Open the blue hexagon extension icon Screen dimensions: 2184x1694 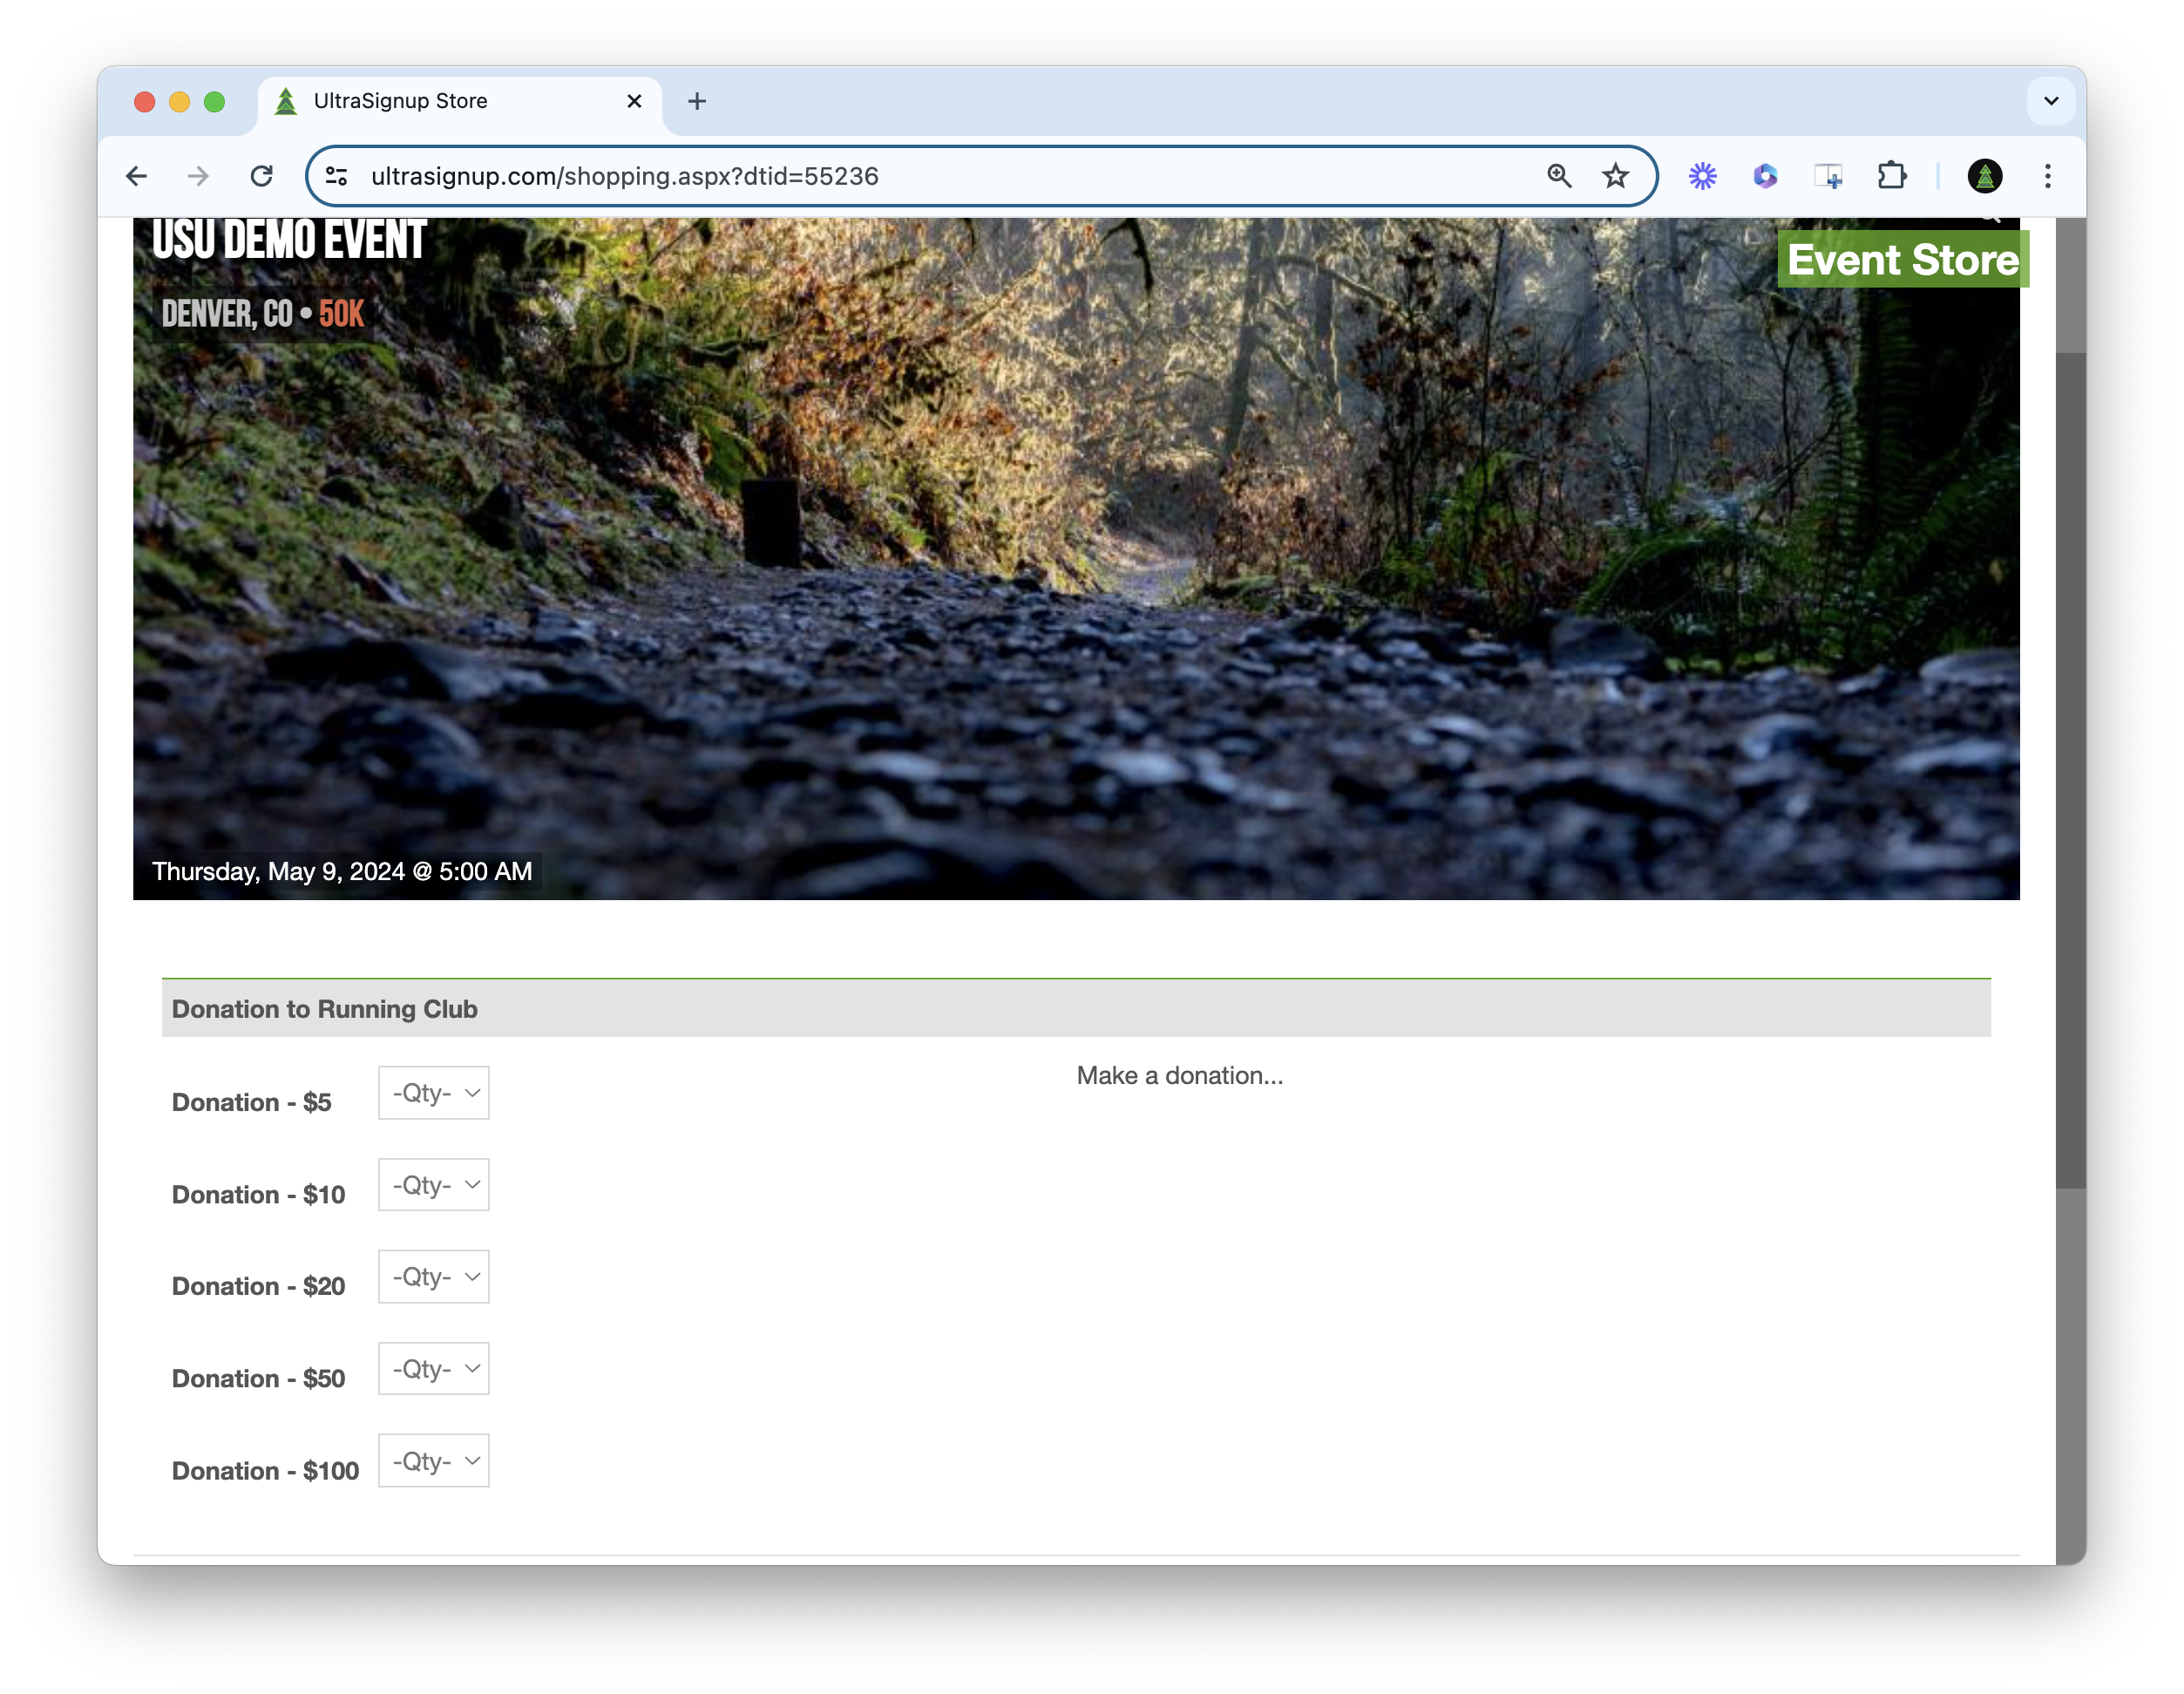coord(1765,177)
